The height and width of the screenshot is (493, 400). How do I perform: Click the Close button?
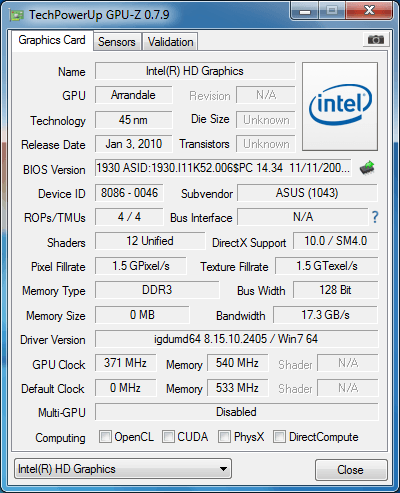pyautogui.click(x=351, y=470)
